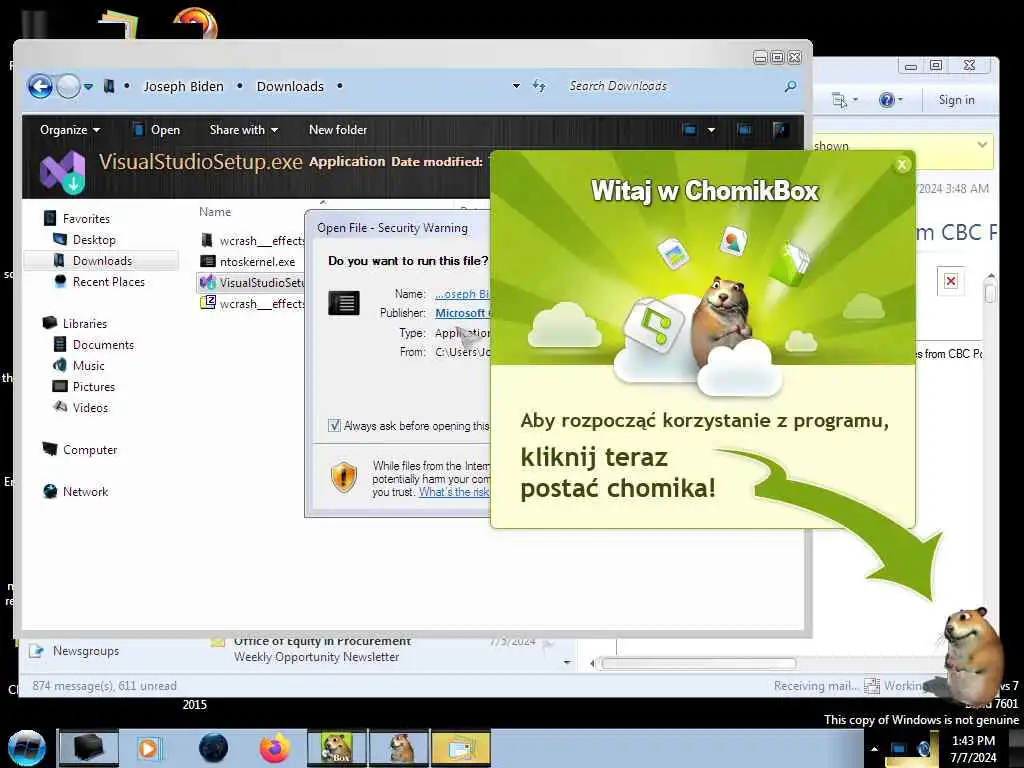Expand the yellow info bar chevron
The width and height of the screenshot is (1024, 768).
click(982, 145)
